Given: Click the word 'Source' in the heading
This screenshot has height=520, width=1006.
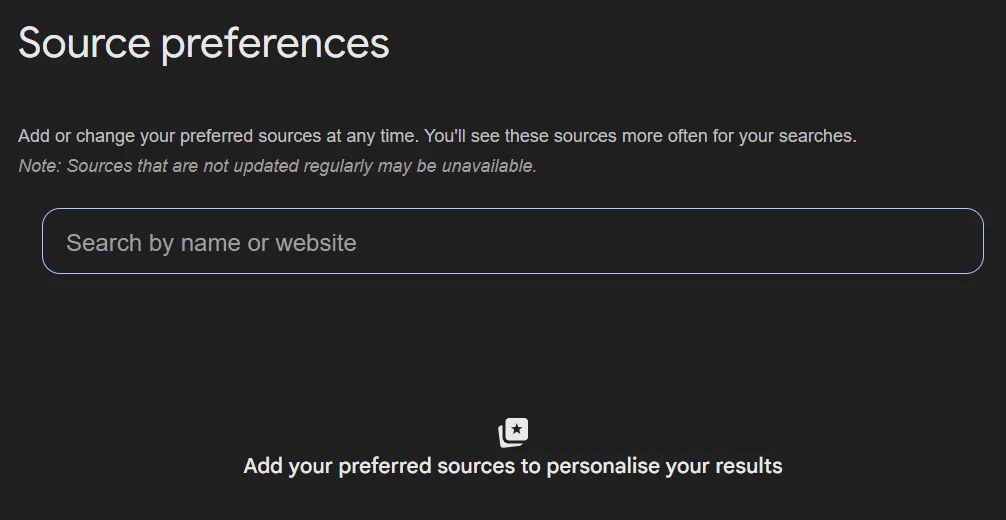Looking at the screenshot, I should (x=84, y=43).
